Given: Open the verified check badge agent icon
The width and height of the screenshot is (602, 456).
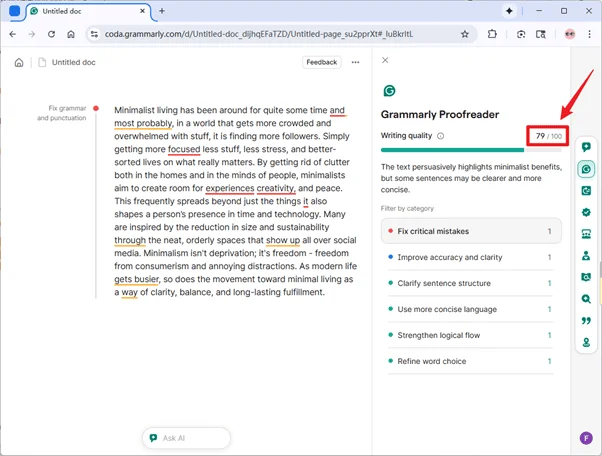Looking at the screenshot, I should (x=586, y=212).
